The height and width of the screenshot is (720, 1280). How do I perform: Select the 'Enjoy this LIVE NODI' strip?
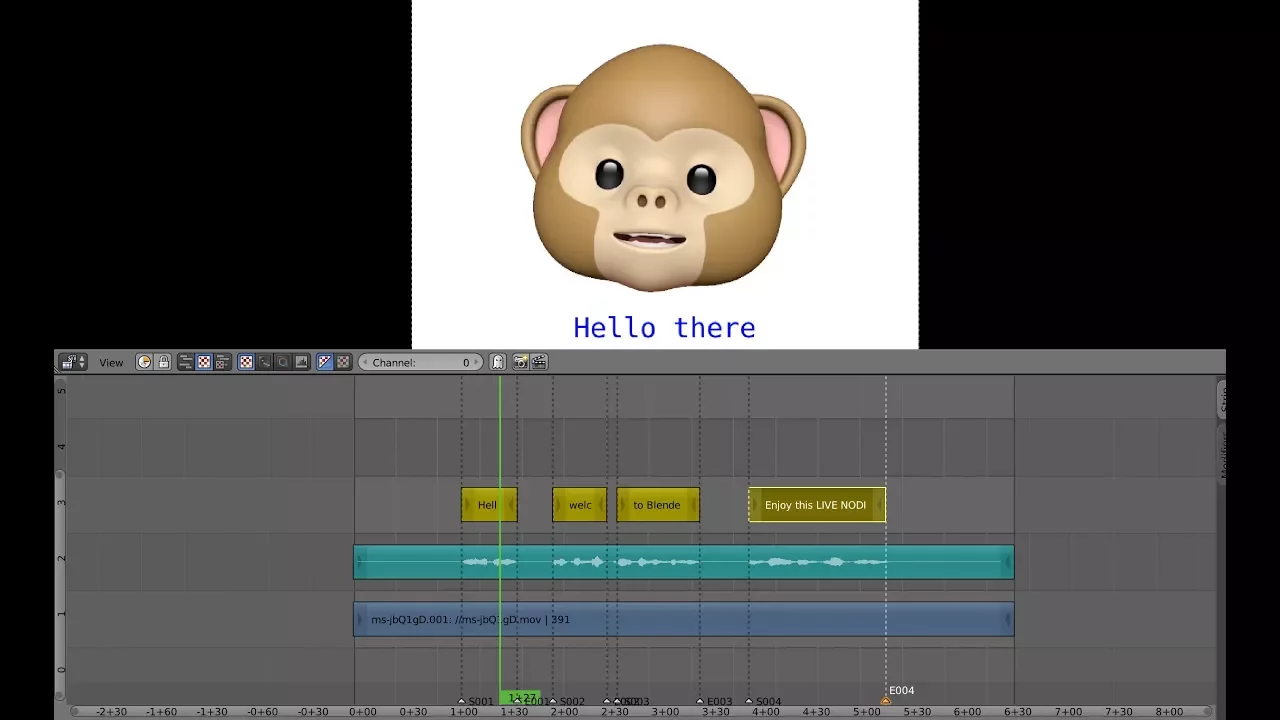point(817,505)
